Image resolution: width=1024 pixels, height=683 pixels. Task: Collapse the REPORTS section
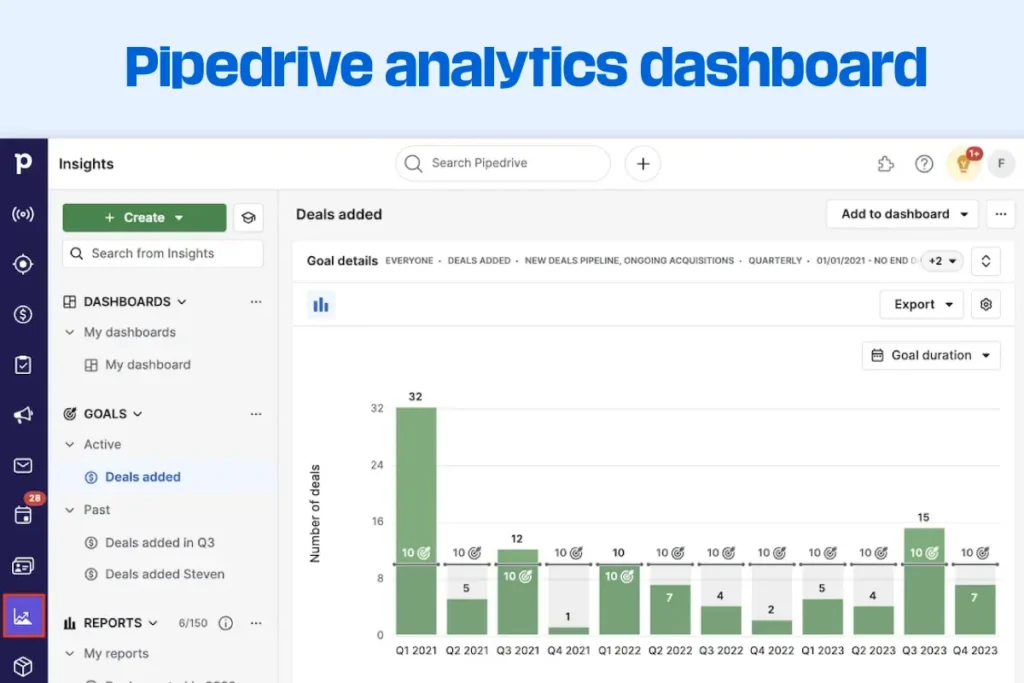pos(153,623)
